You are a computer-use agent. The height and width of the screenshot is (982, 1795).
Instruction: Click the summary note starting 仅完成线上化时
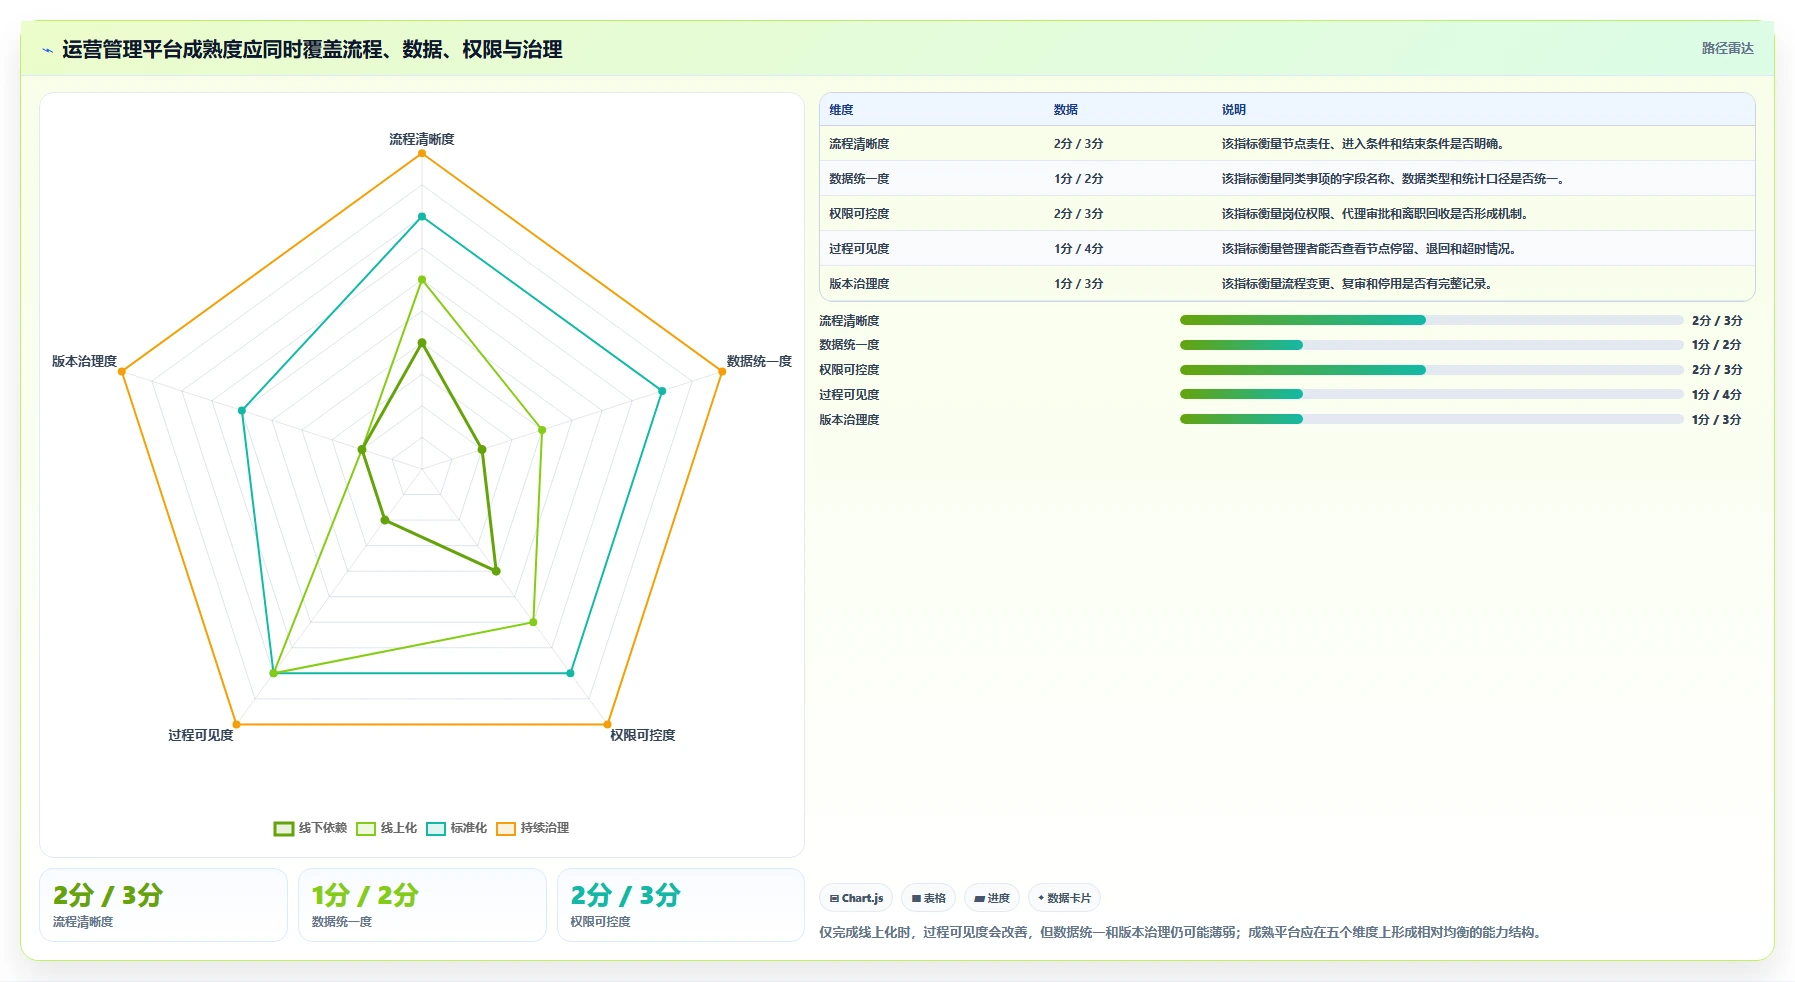pos(1183,932)
